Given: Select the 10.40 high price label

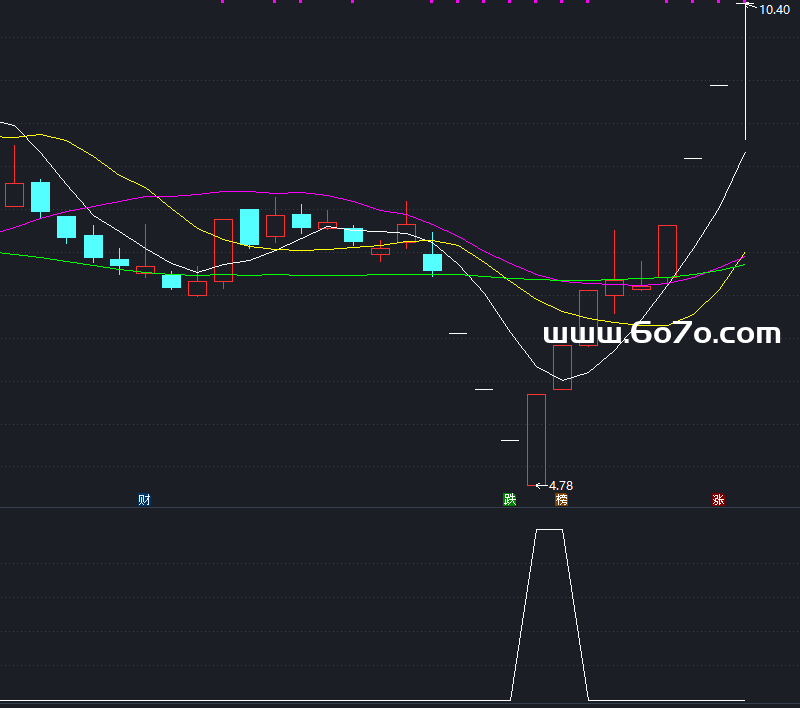Looking at the screenshot, I should click(x=774, y=10).
